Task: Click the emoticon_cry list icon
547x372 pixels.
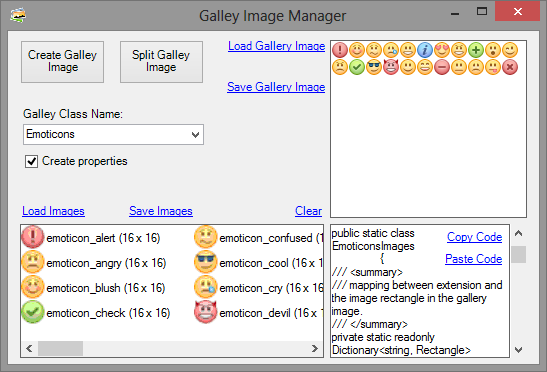Action: point(205,287)
